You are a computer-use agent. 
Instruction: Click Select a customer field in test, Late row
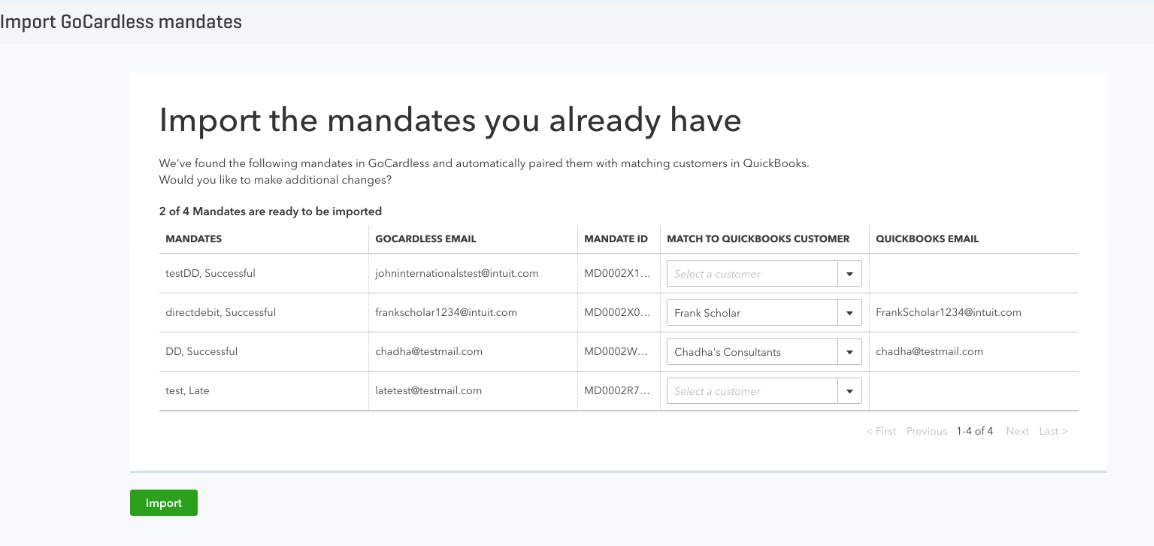pos(752,391)
